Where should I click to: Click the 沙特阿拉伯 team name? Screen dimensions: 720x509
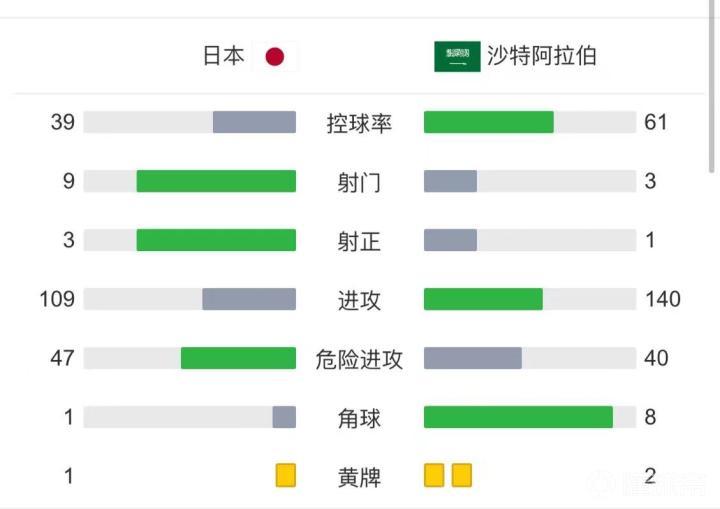click(x=542, y=56)
